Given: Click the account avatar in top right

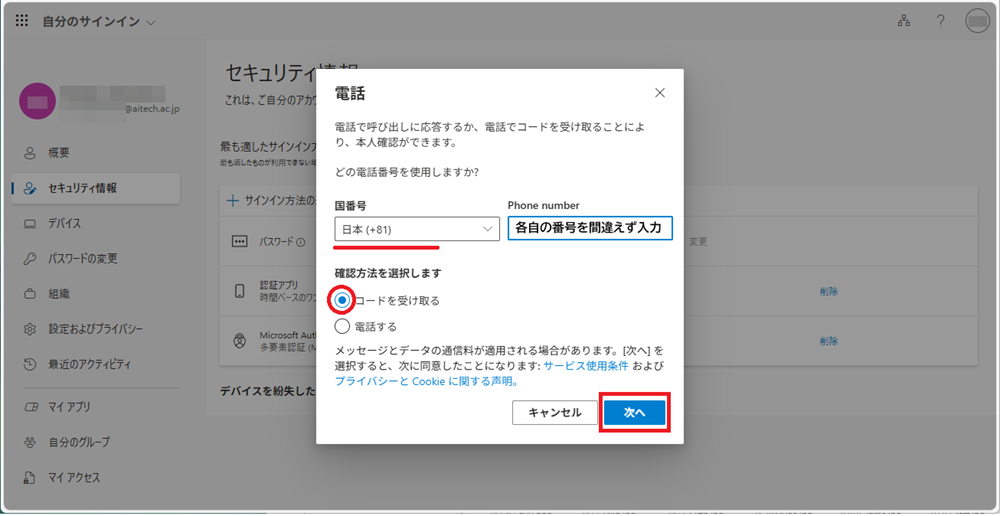Looking at the screenshot, I should pos(976,21).
